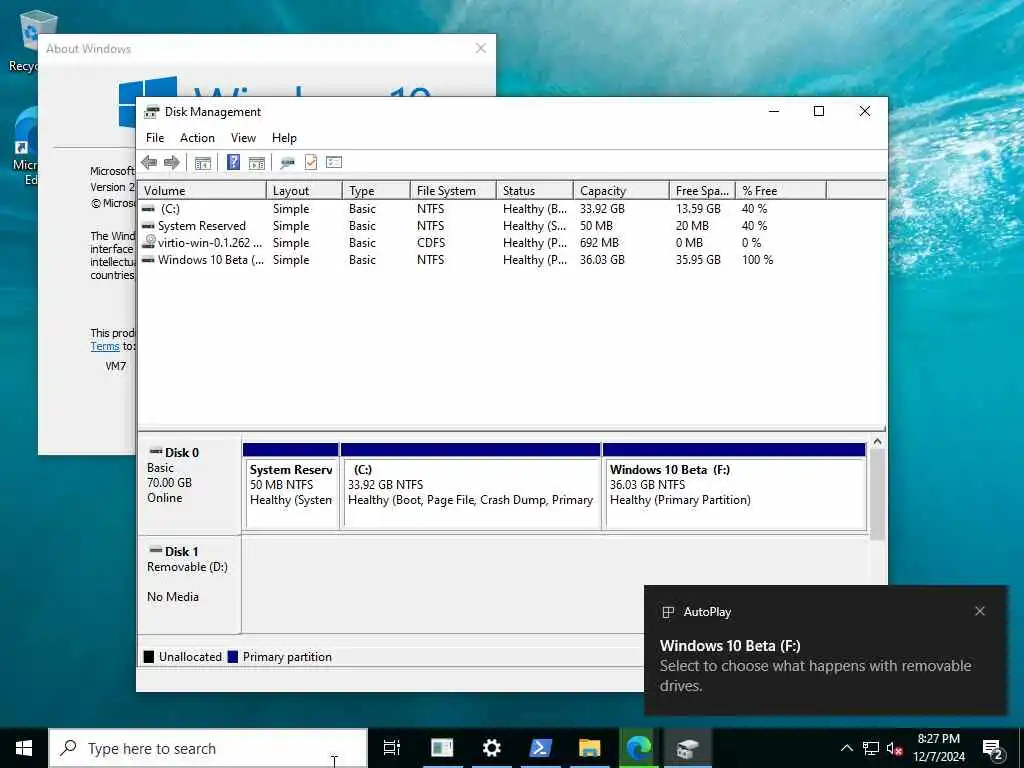Click the checkmark document toolbar icon
1024x768 pixels.
tap(311, 163)
